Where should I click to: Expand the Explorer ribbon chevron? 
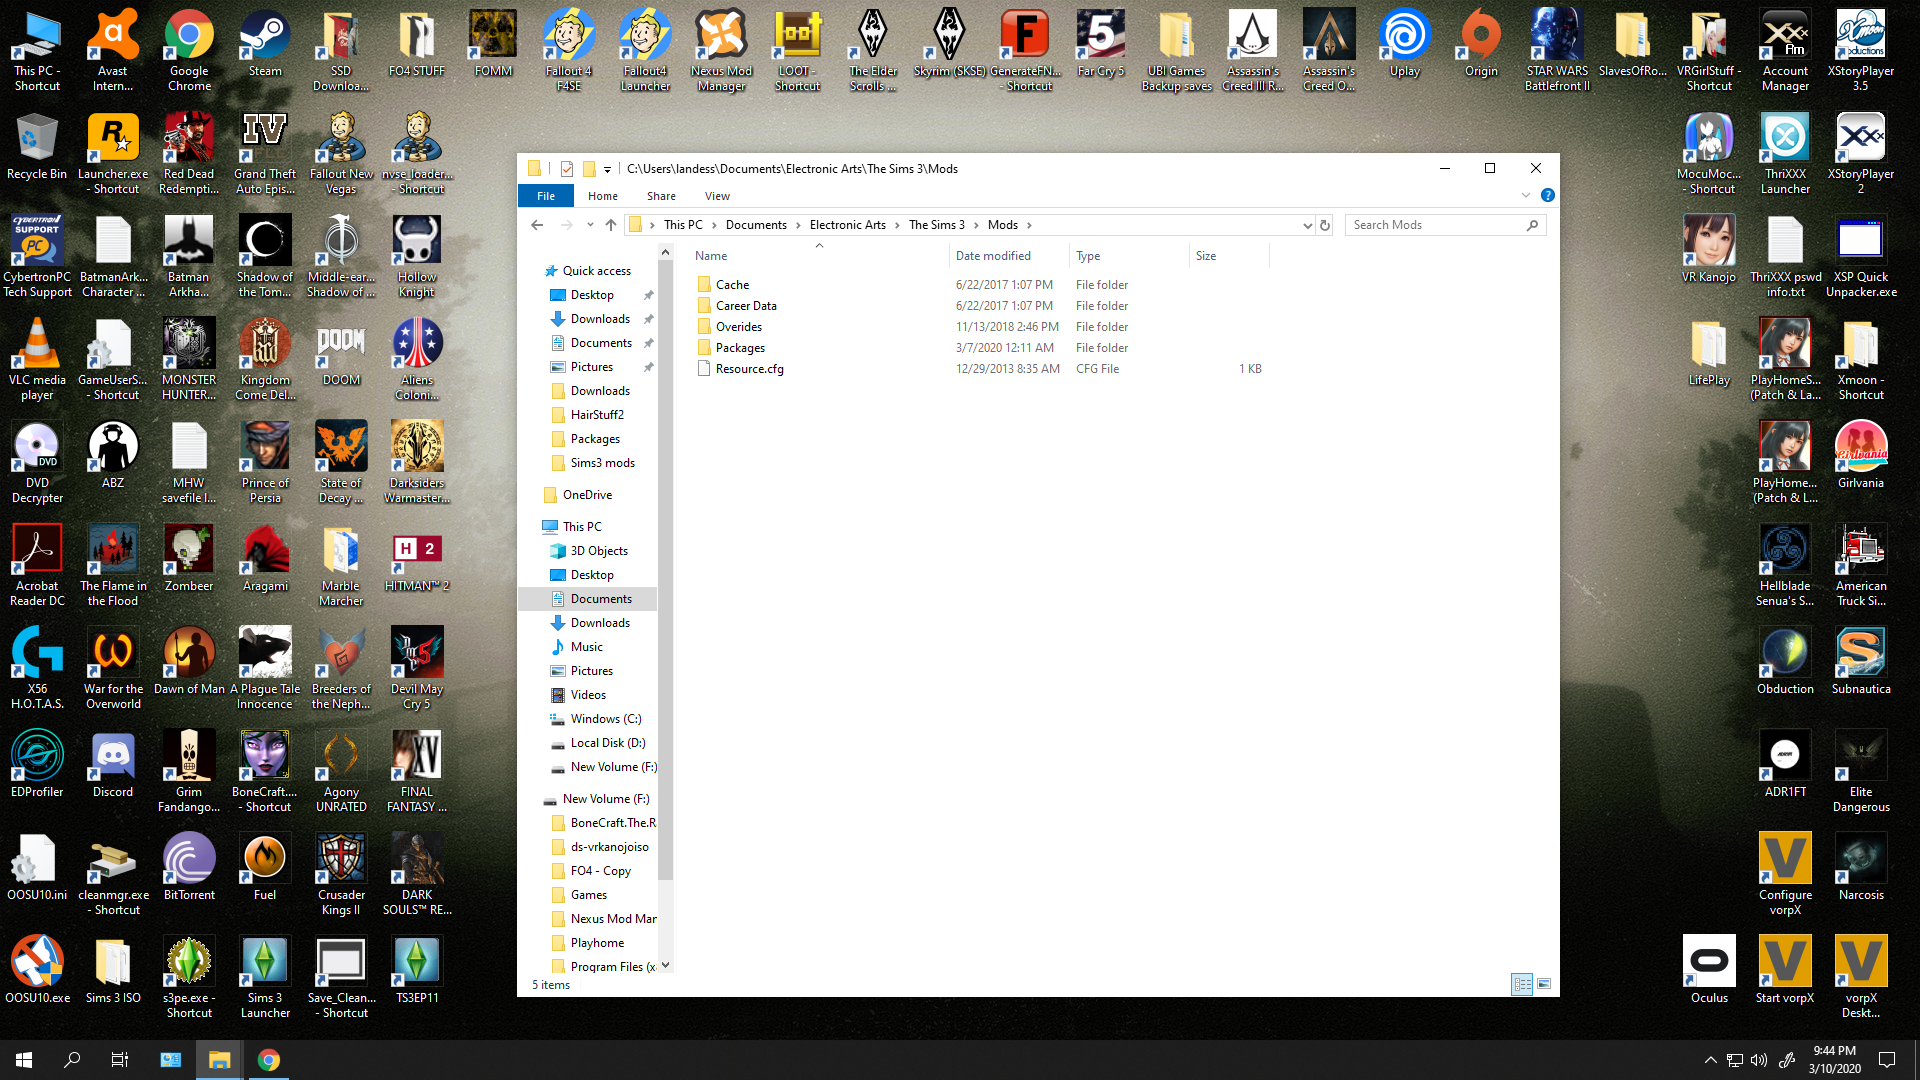1526,196
